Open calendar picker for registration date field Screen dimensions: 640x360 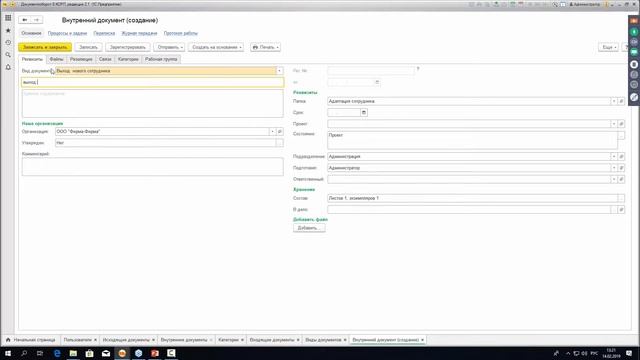(x=377, y=82)
